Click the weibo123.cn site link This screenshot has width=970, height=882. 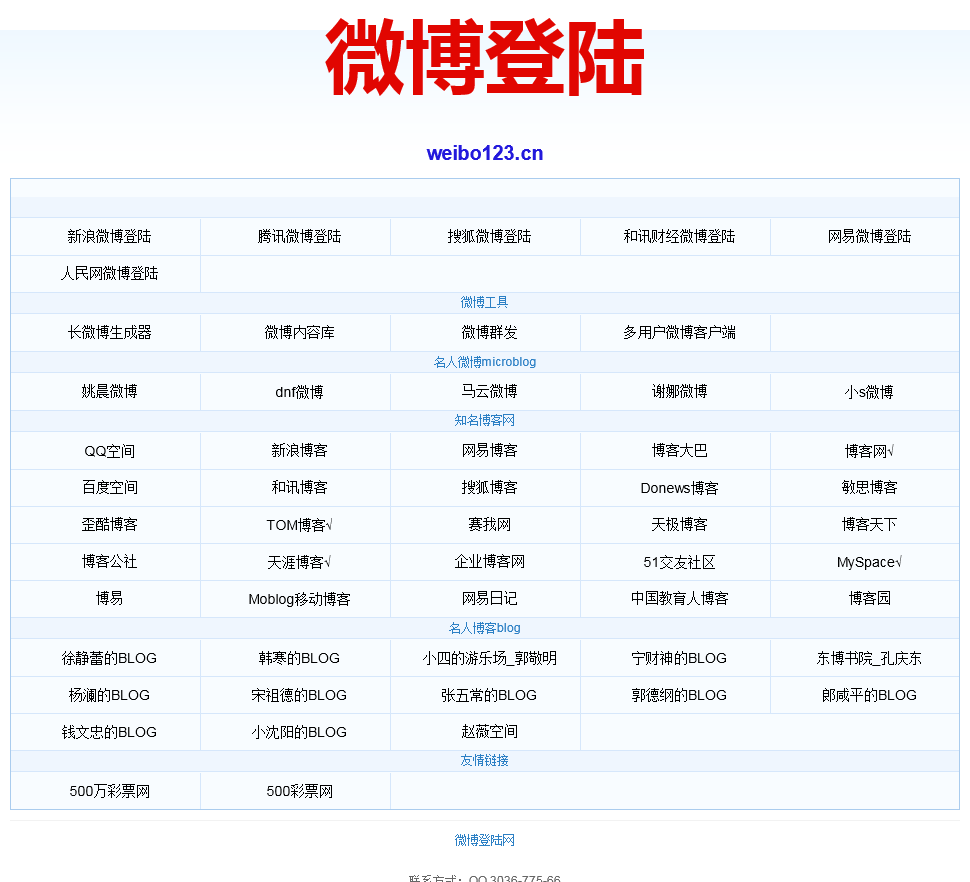(485, 153)
